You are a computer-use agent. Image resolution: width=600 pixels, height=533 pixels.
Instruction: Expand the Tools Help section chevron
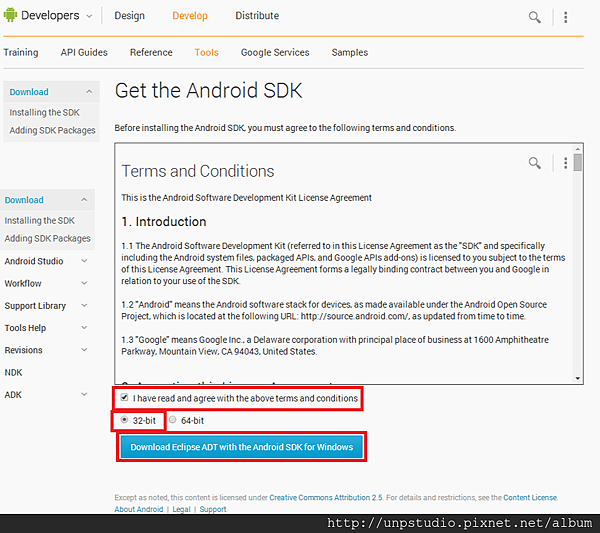[x=84, y=327]
